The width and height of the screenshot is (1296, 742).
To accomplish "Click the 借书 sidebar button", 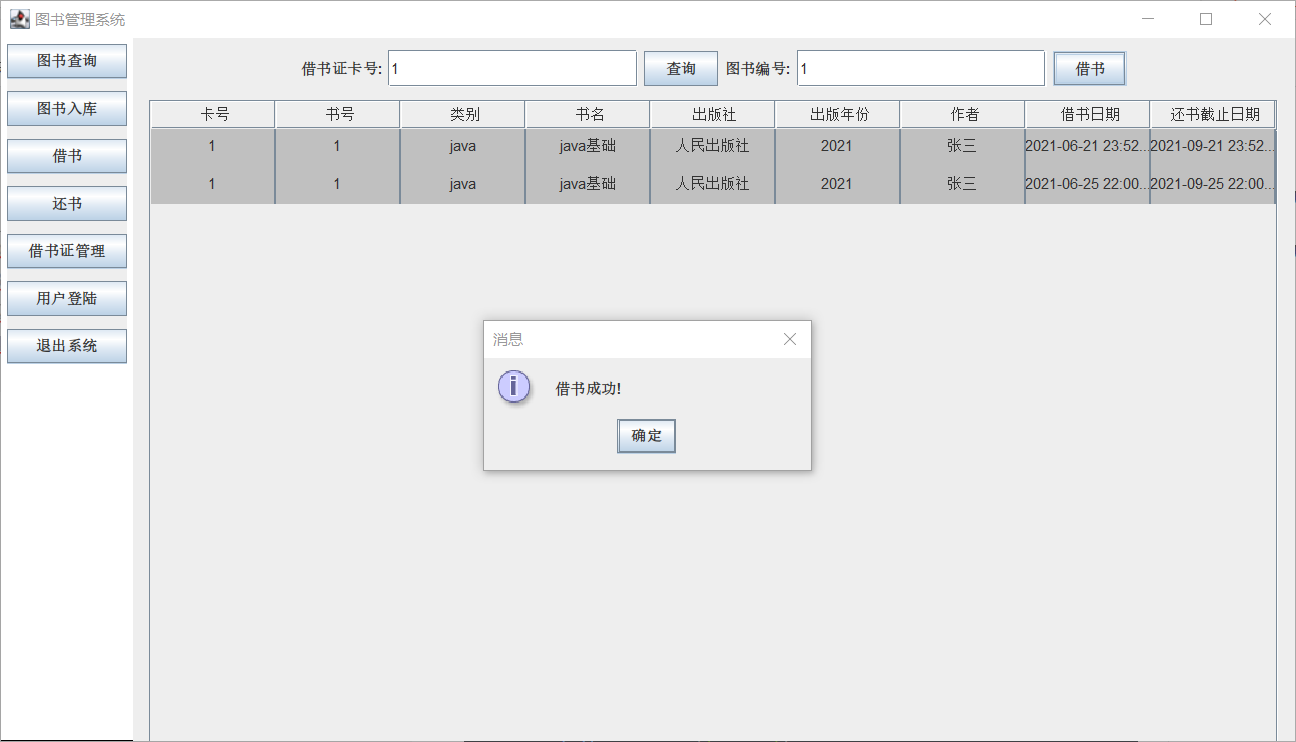I will coord(66,156).
